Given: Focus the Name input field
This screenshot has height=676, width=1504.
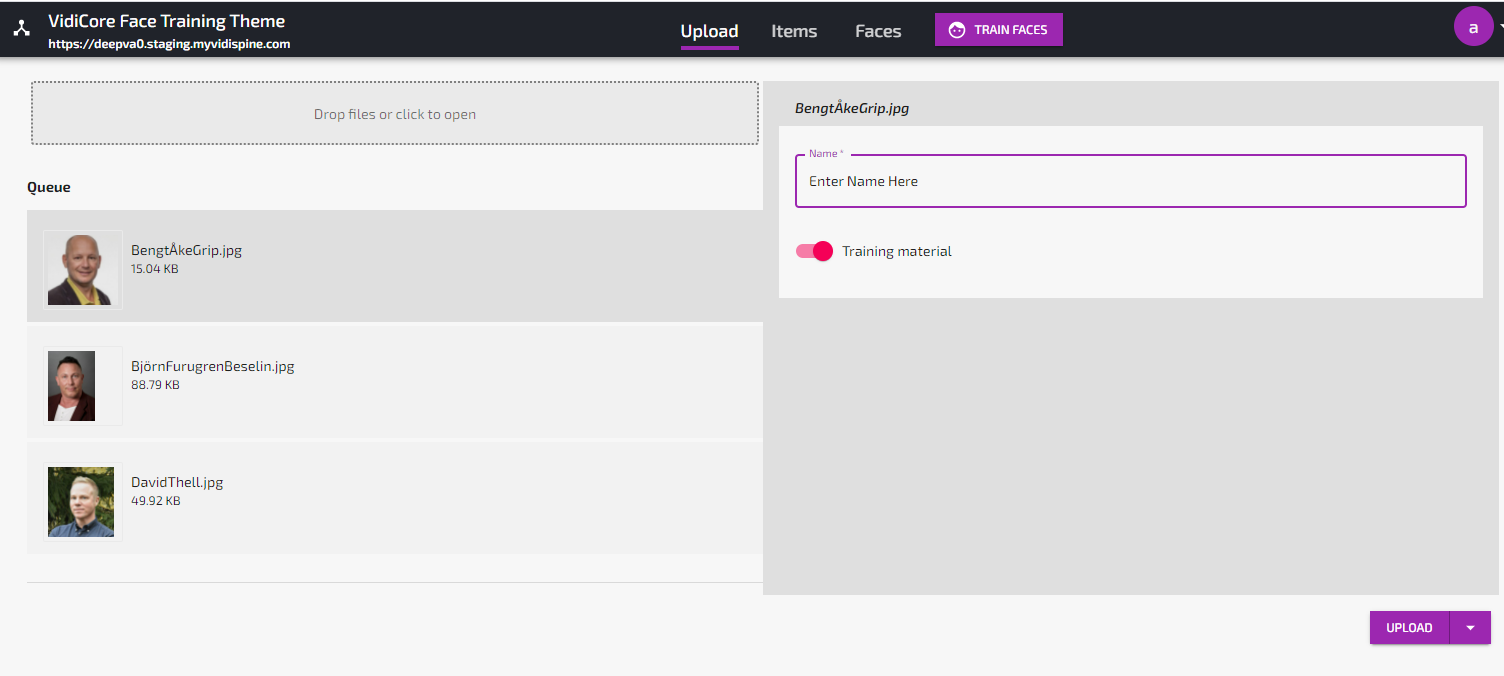Looking at the screenshot, I should [x=1130, y=182].
